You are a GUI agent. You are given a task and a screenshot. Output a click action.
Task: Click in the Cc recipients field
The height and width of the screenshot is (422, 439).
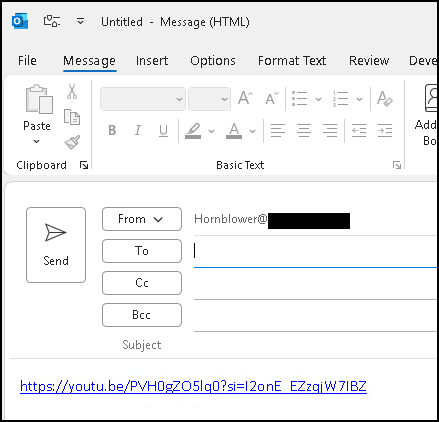click(x=315, y=284)
